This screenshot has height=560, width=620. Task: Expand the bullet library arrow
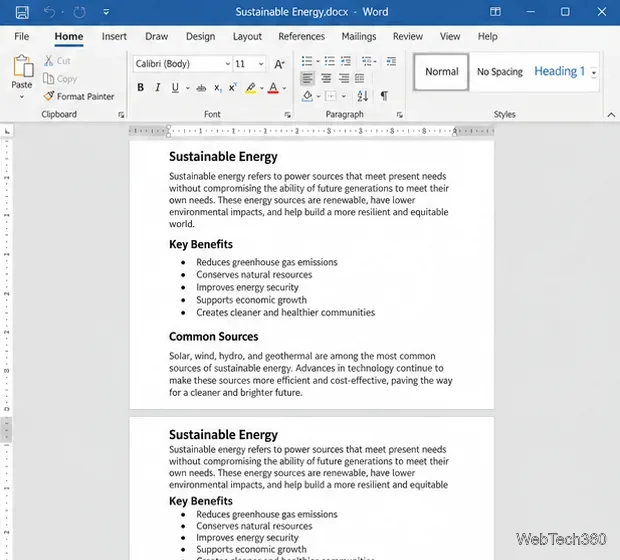click(318, 61)
